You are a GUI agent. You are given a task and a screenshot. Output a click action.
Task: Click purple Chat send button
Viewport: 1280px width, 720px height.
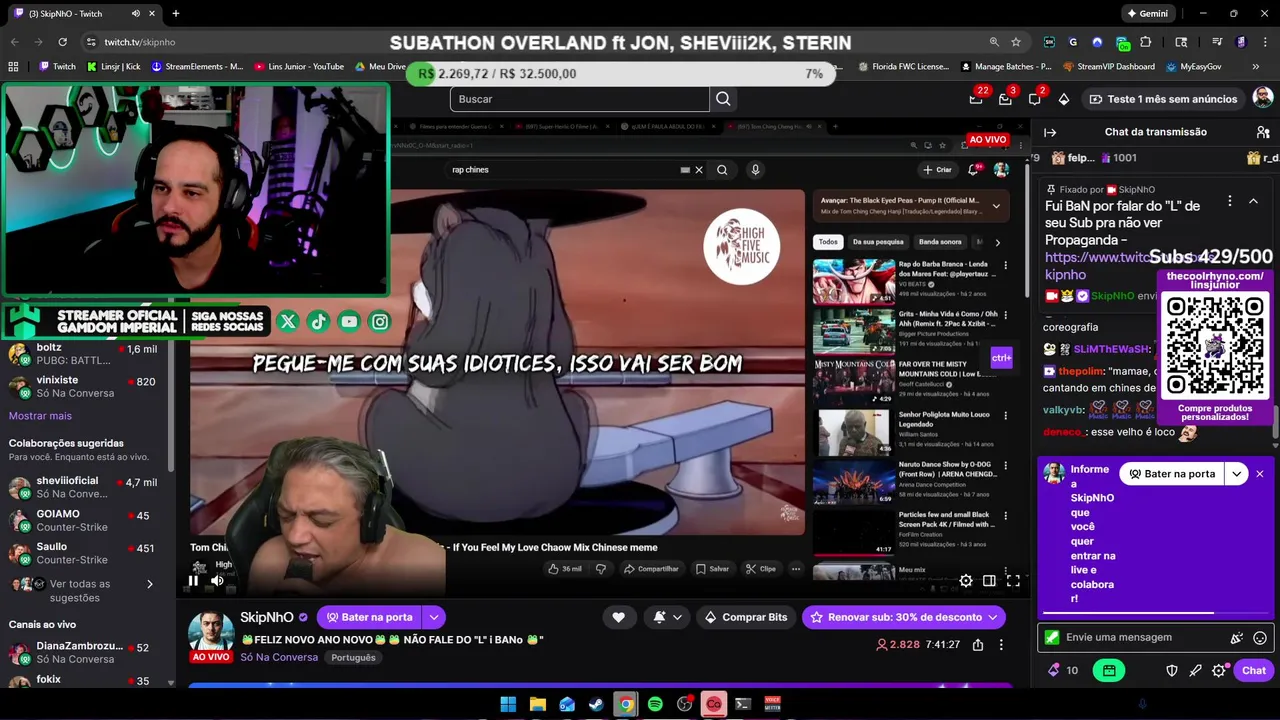click(1254, 671)
